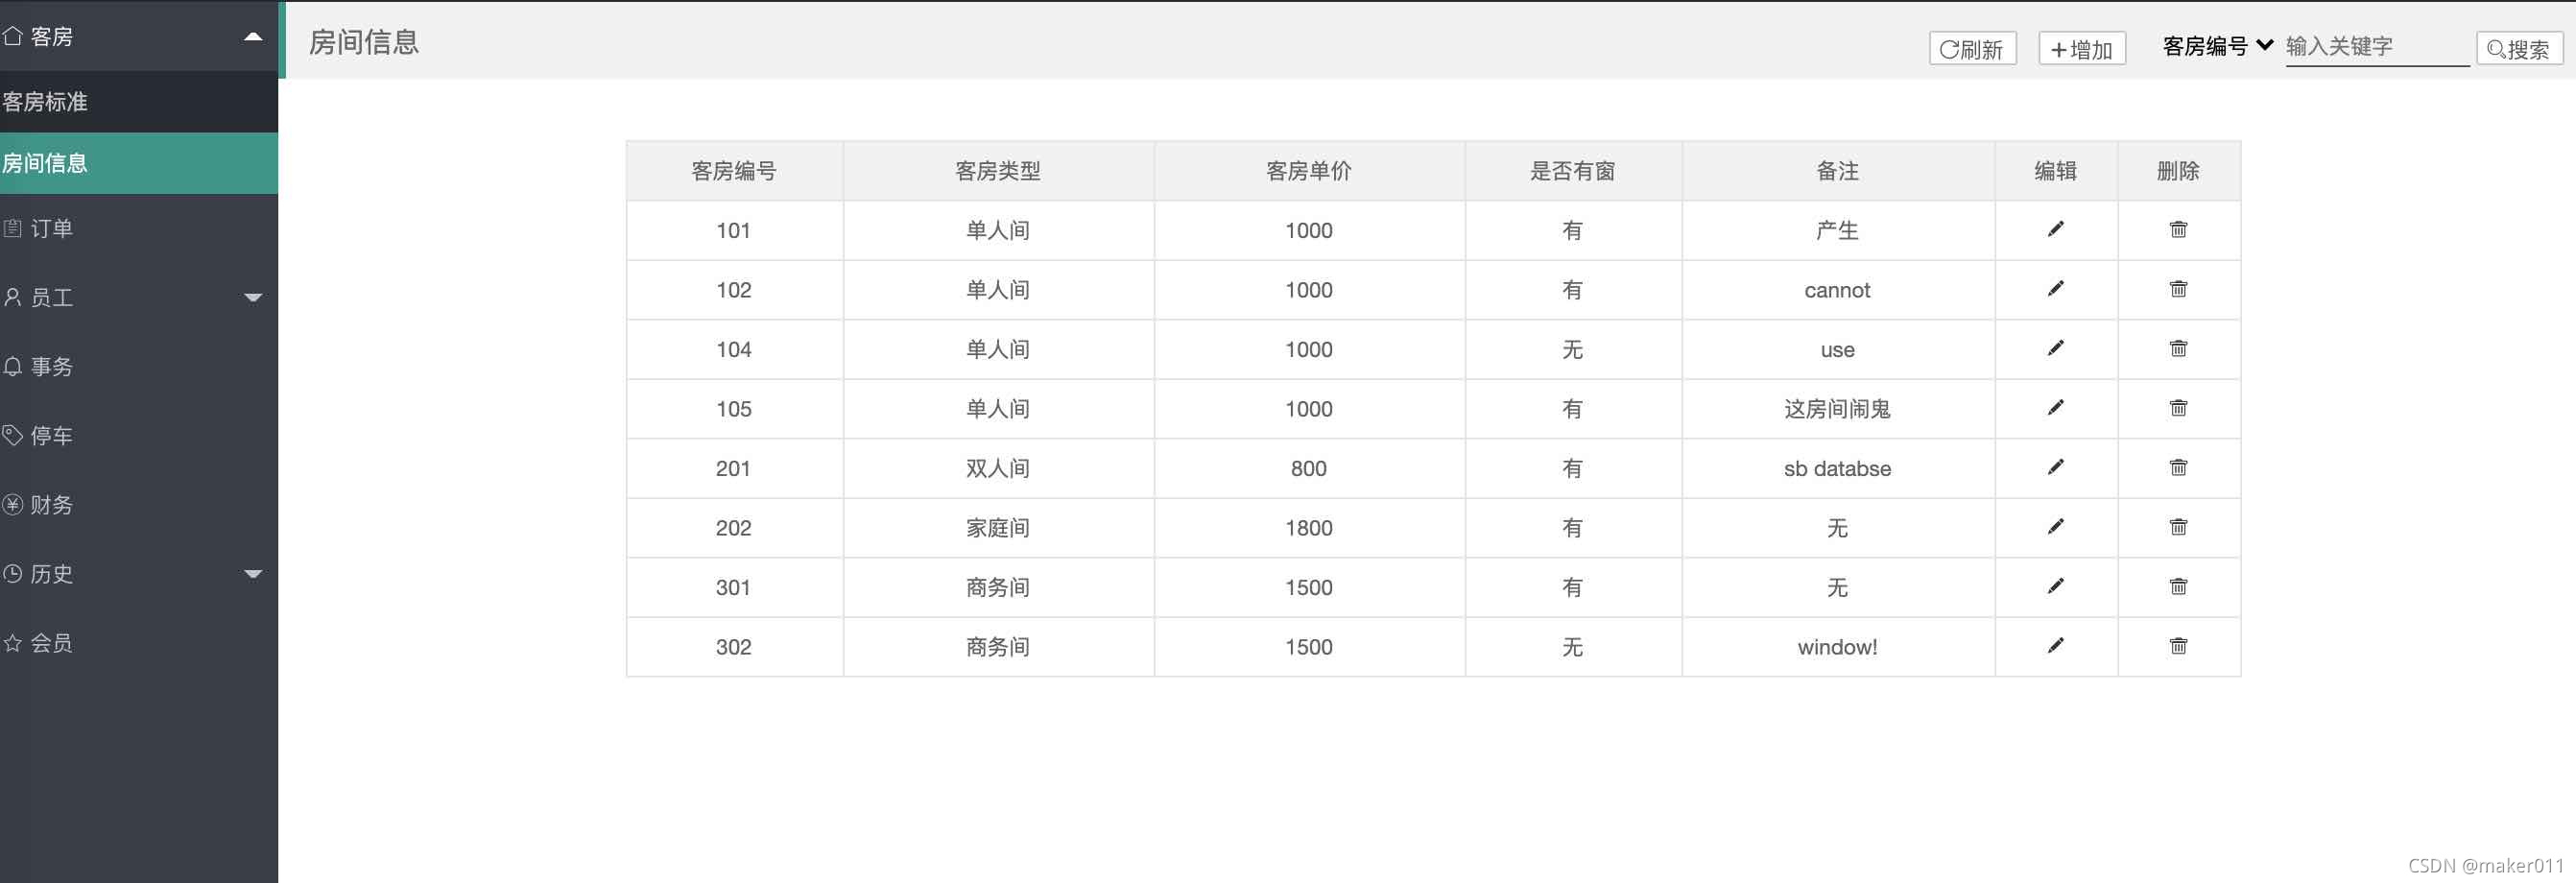2576x883 pixels.
Task: Edit room 101 with the pencil icon
Action: [x=2055, y=229]
